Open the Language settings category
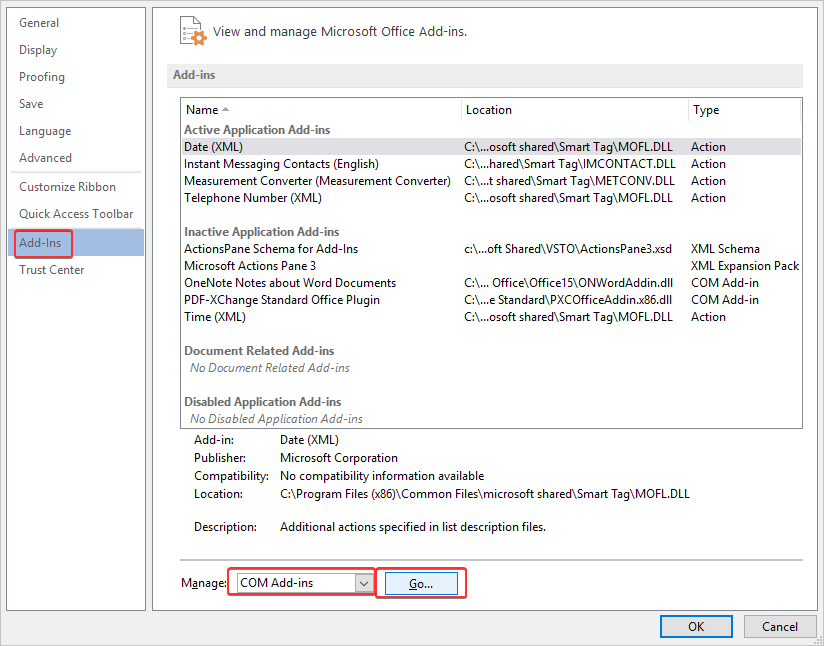The height and width of the screenshot is (646, 824). [x=45, y=131]
